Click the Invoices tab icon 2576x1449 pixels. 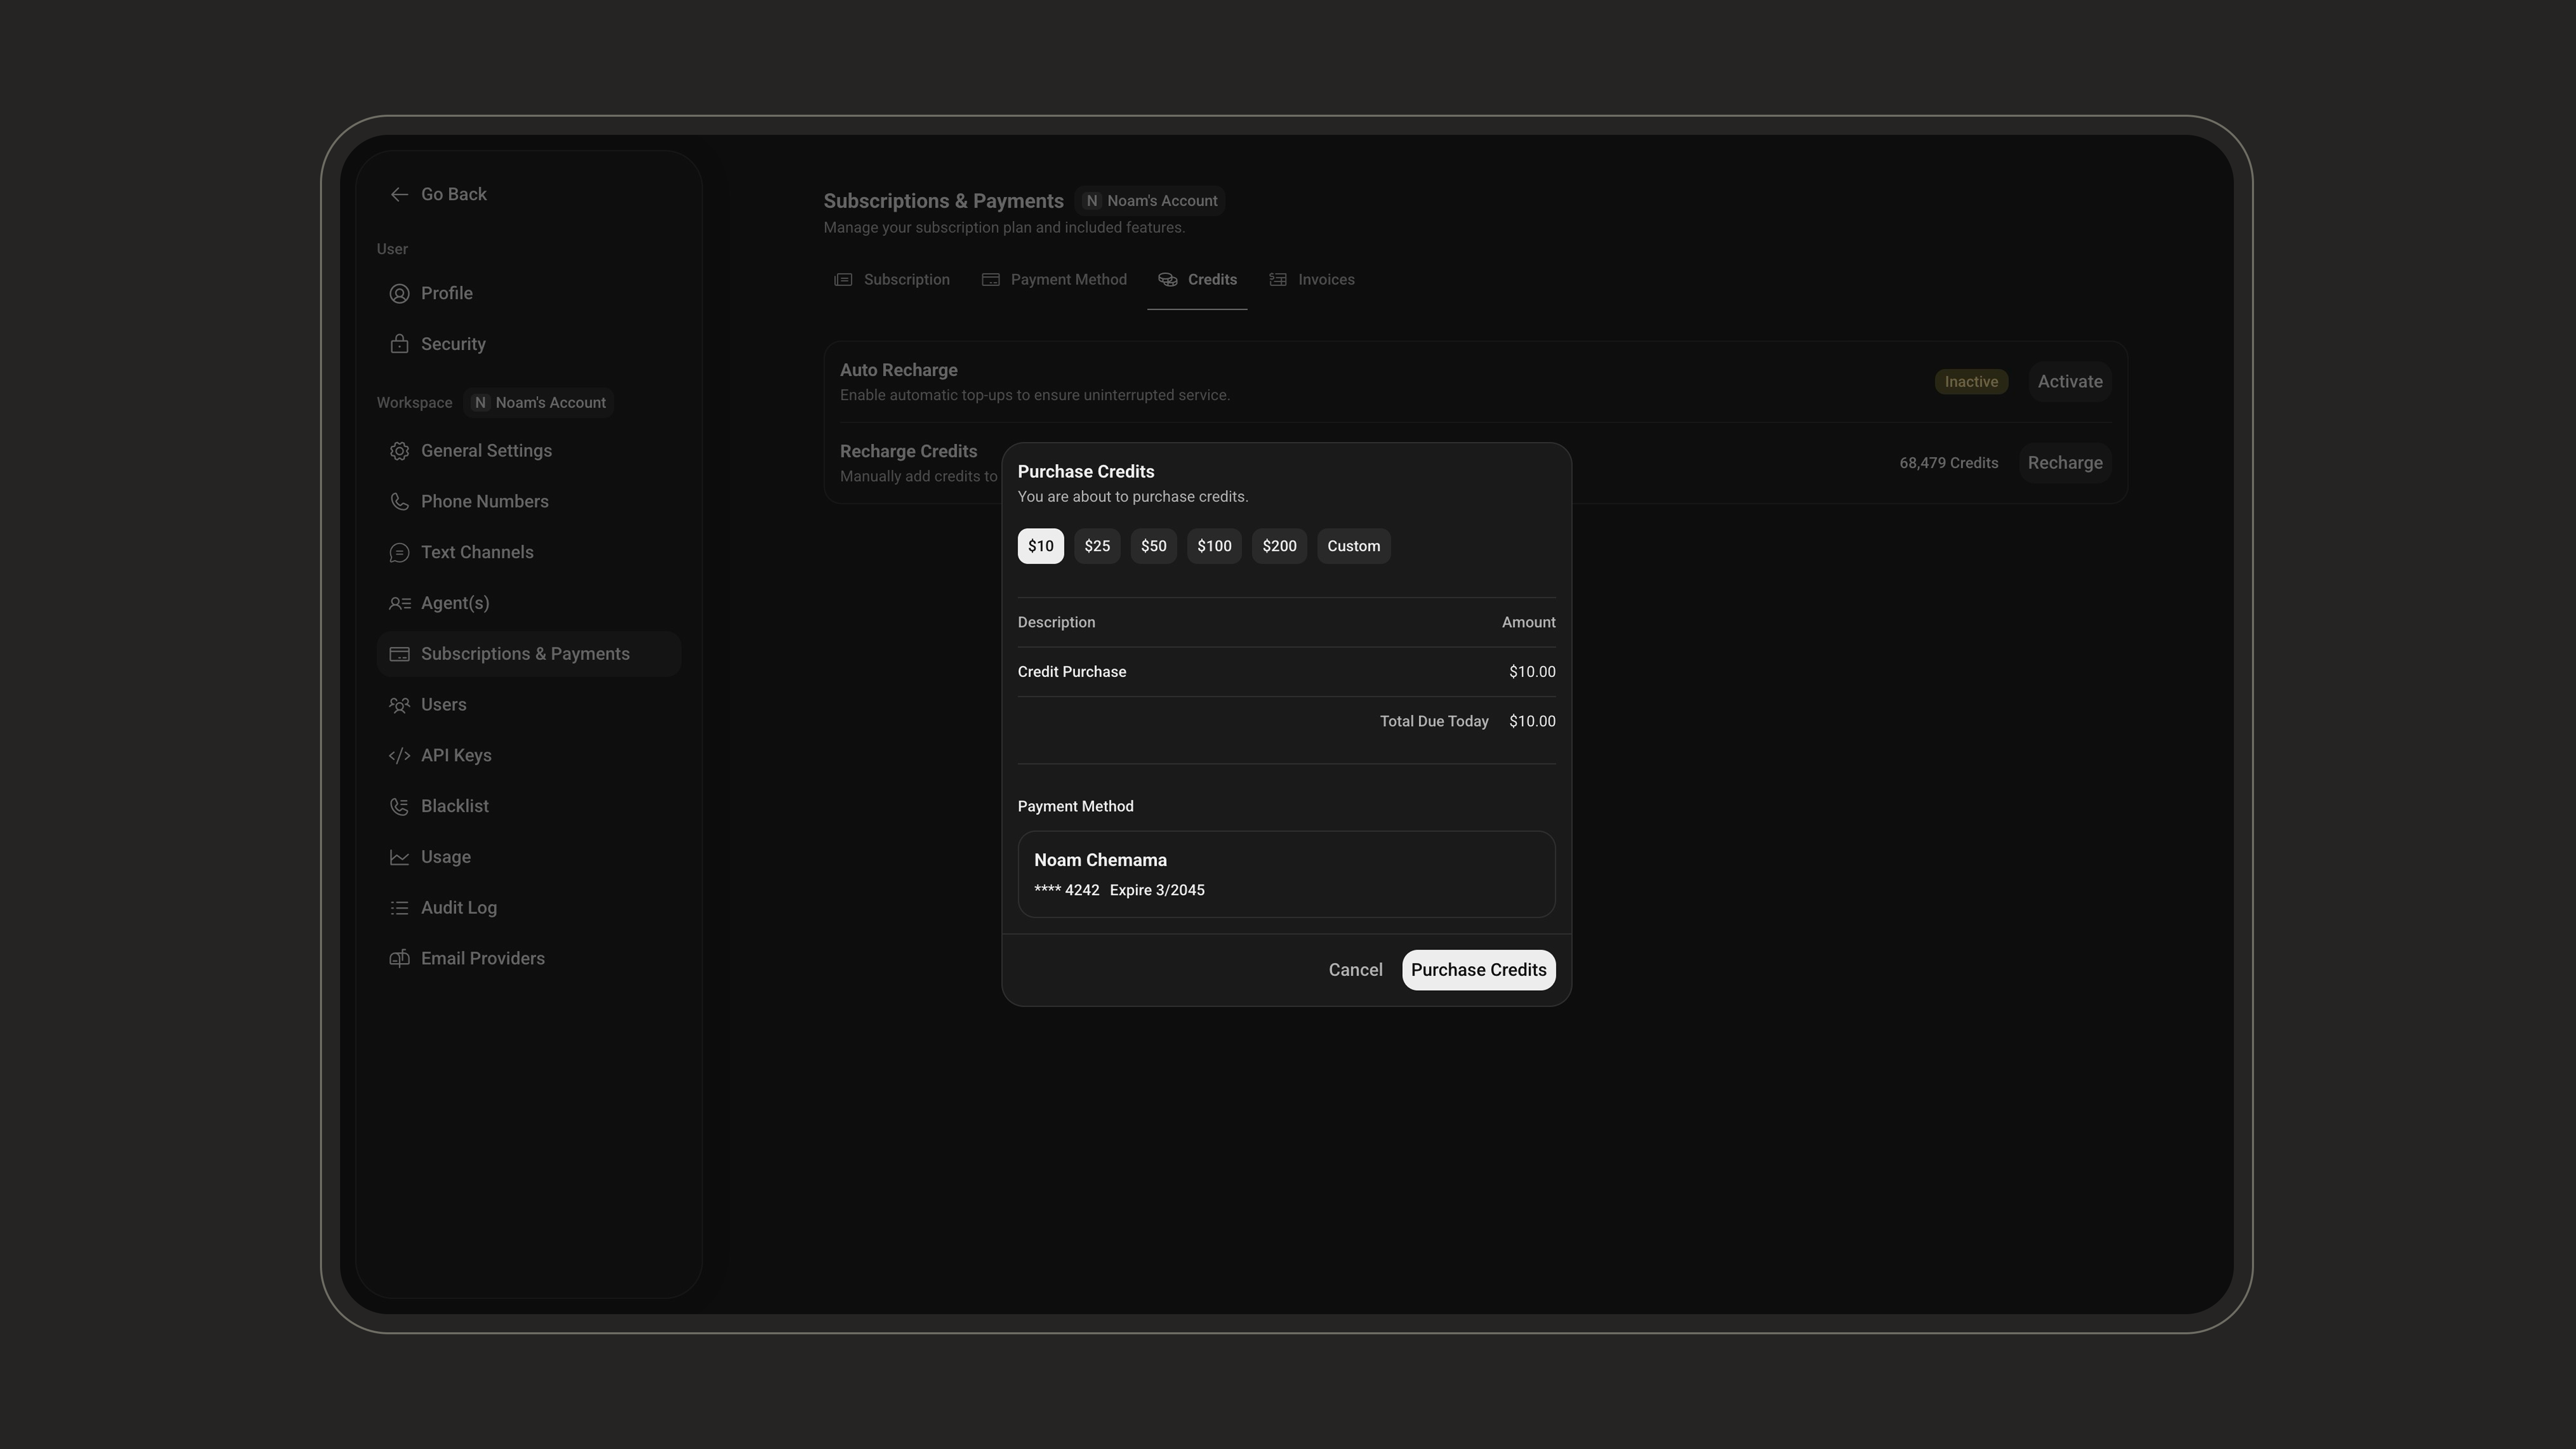1278,280
